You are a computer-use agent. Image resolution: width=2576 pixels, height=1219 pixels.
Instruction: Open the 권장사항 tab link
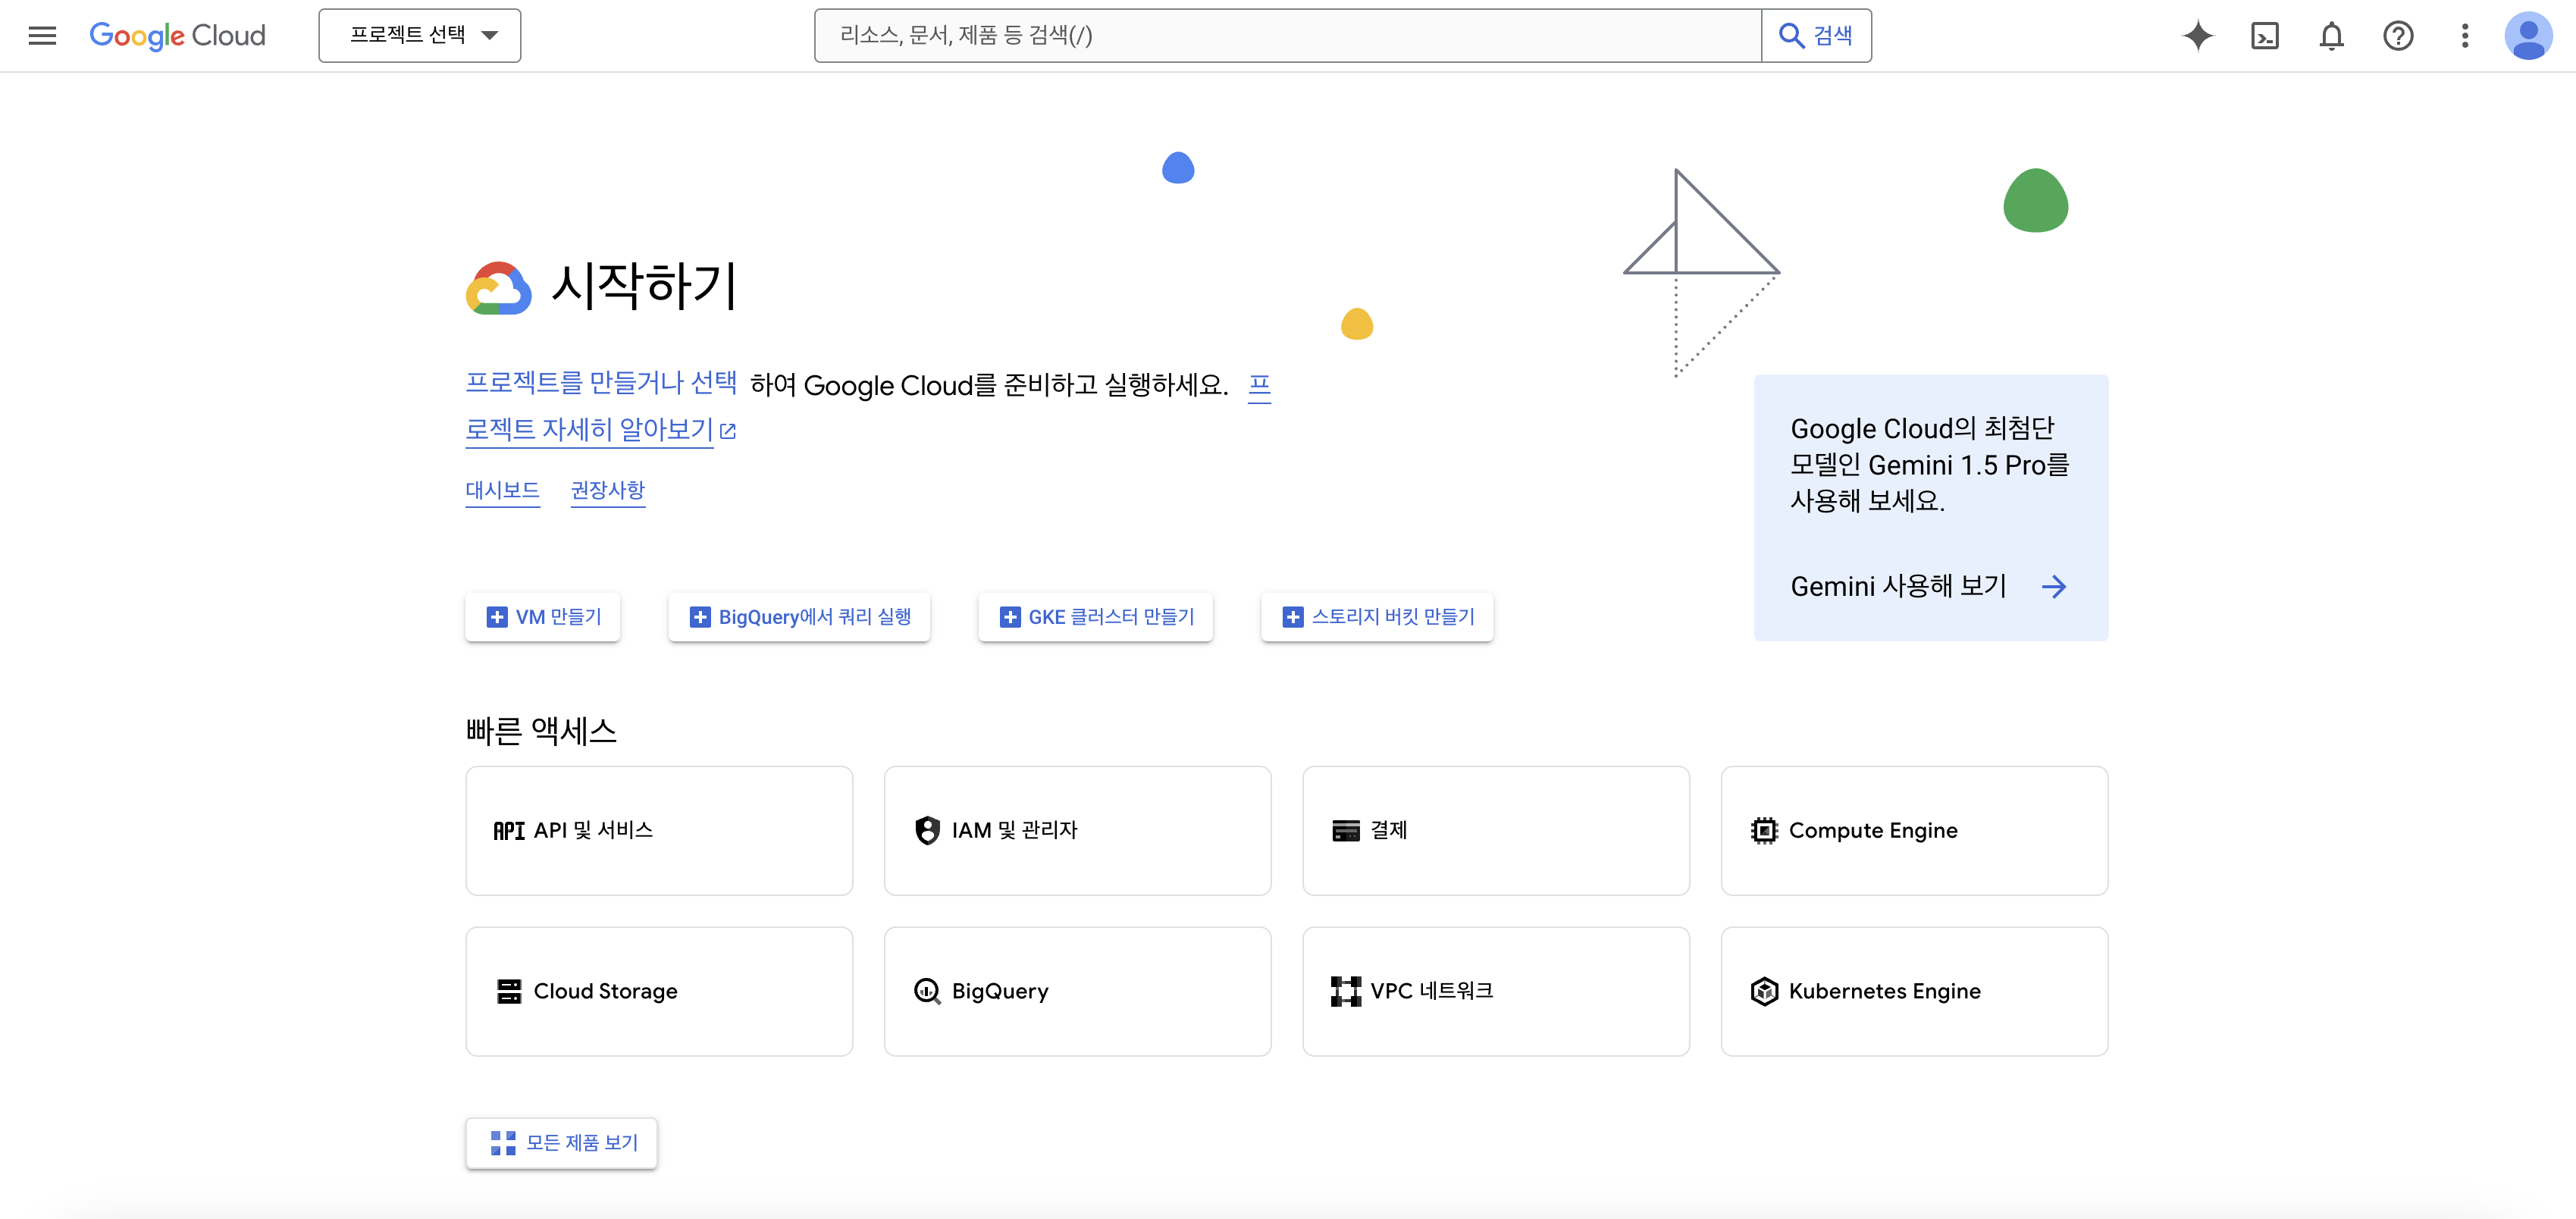(x=607, y=490)
